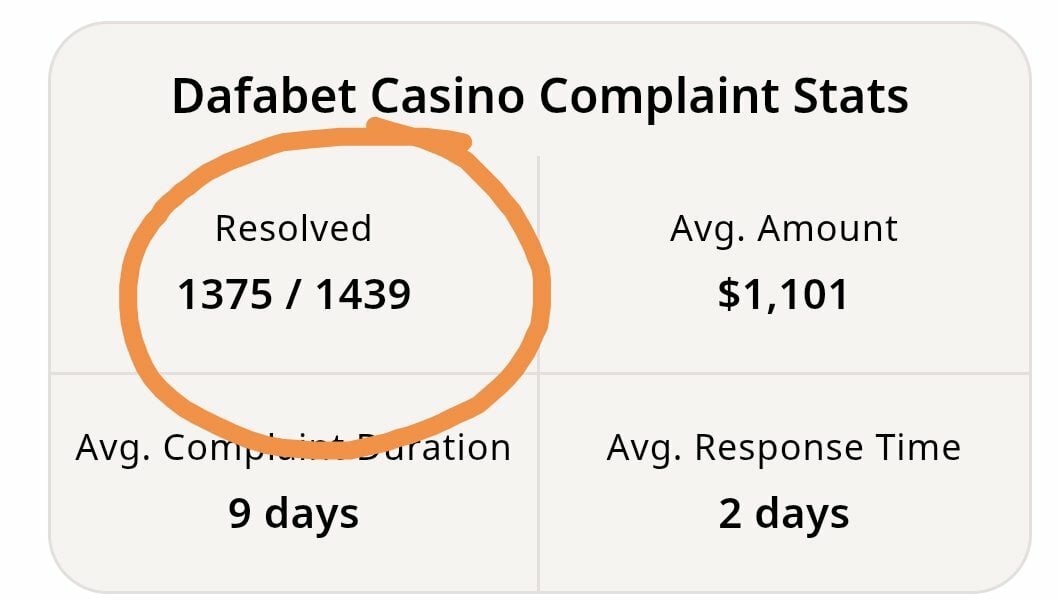Click the 1439 total complaints number
Viewport: 1058px width, 600px height.
tap(363, 294)
